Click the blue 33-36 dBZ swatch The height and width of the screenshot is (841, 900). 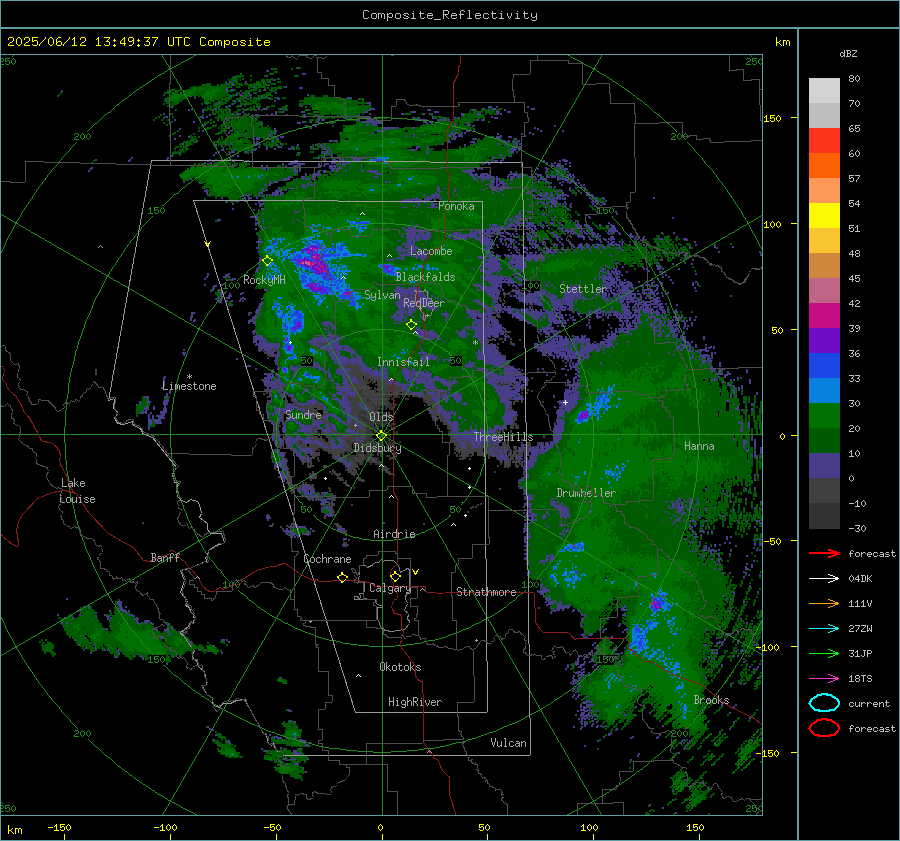point(824,366)
